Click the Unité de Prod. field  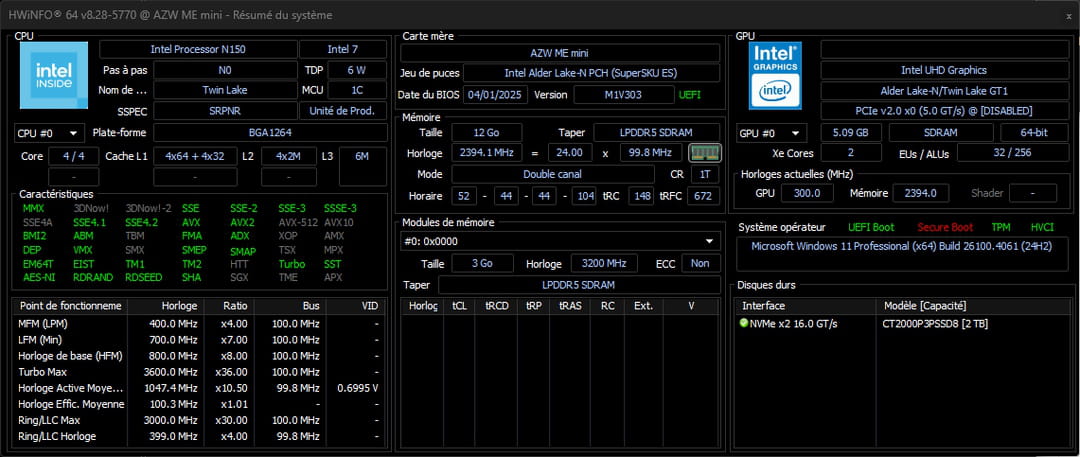pyautogui.click(x=343, y=110)
